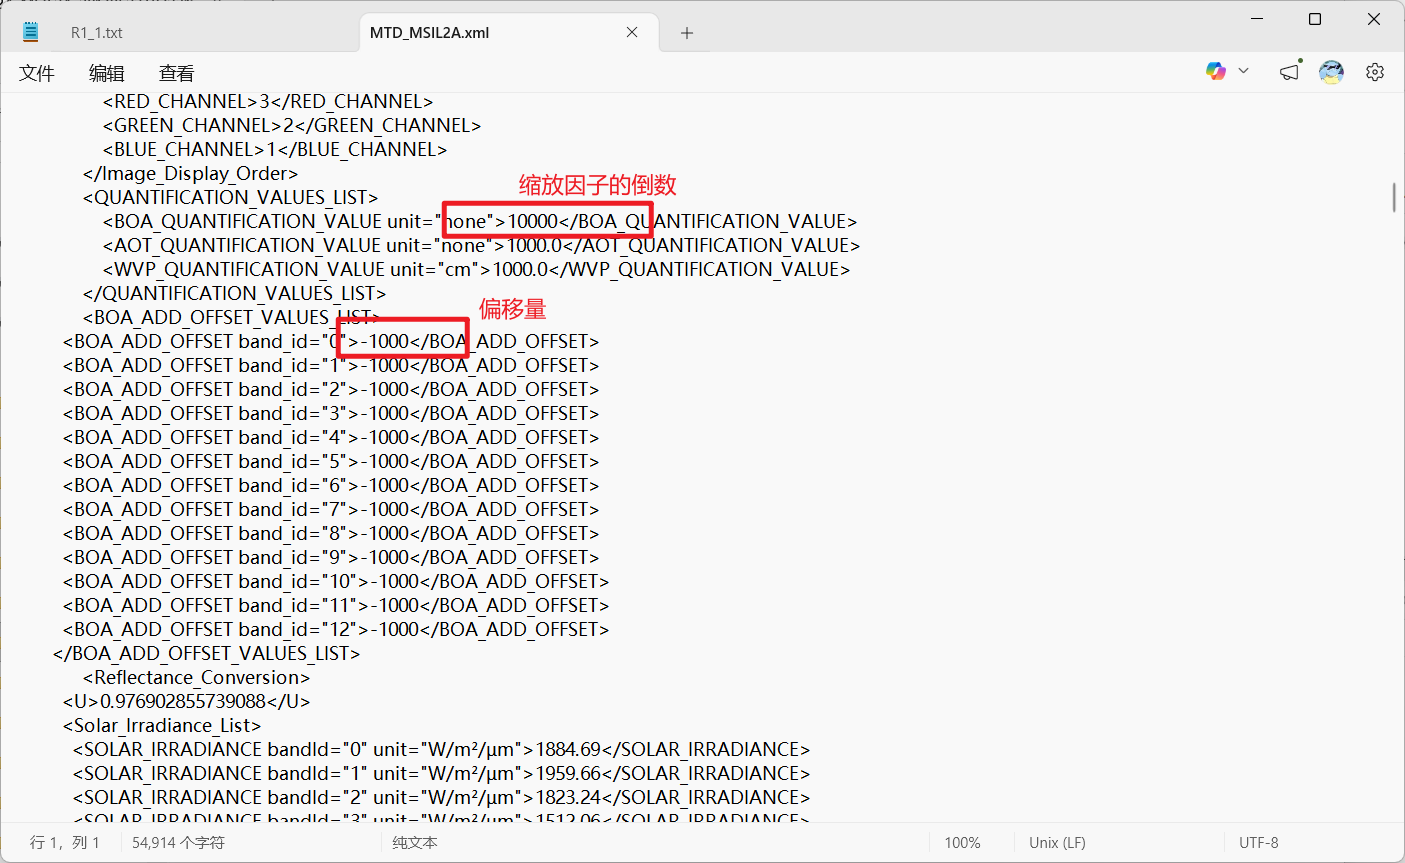Open the 编辑 menu
The height and width of the screenshot is (863, 1405).
click(x=107, y=73)
